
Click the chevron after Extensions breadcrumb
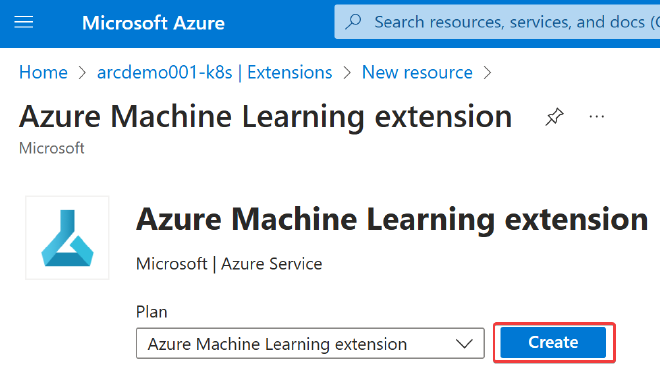click(347, 73)
